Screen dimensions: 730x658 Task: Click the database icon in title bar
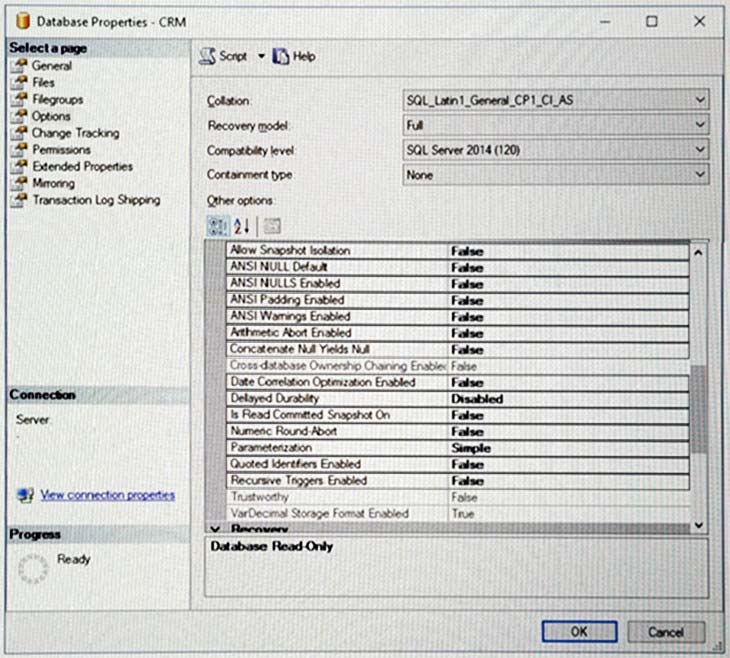[23, 21]
